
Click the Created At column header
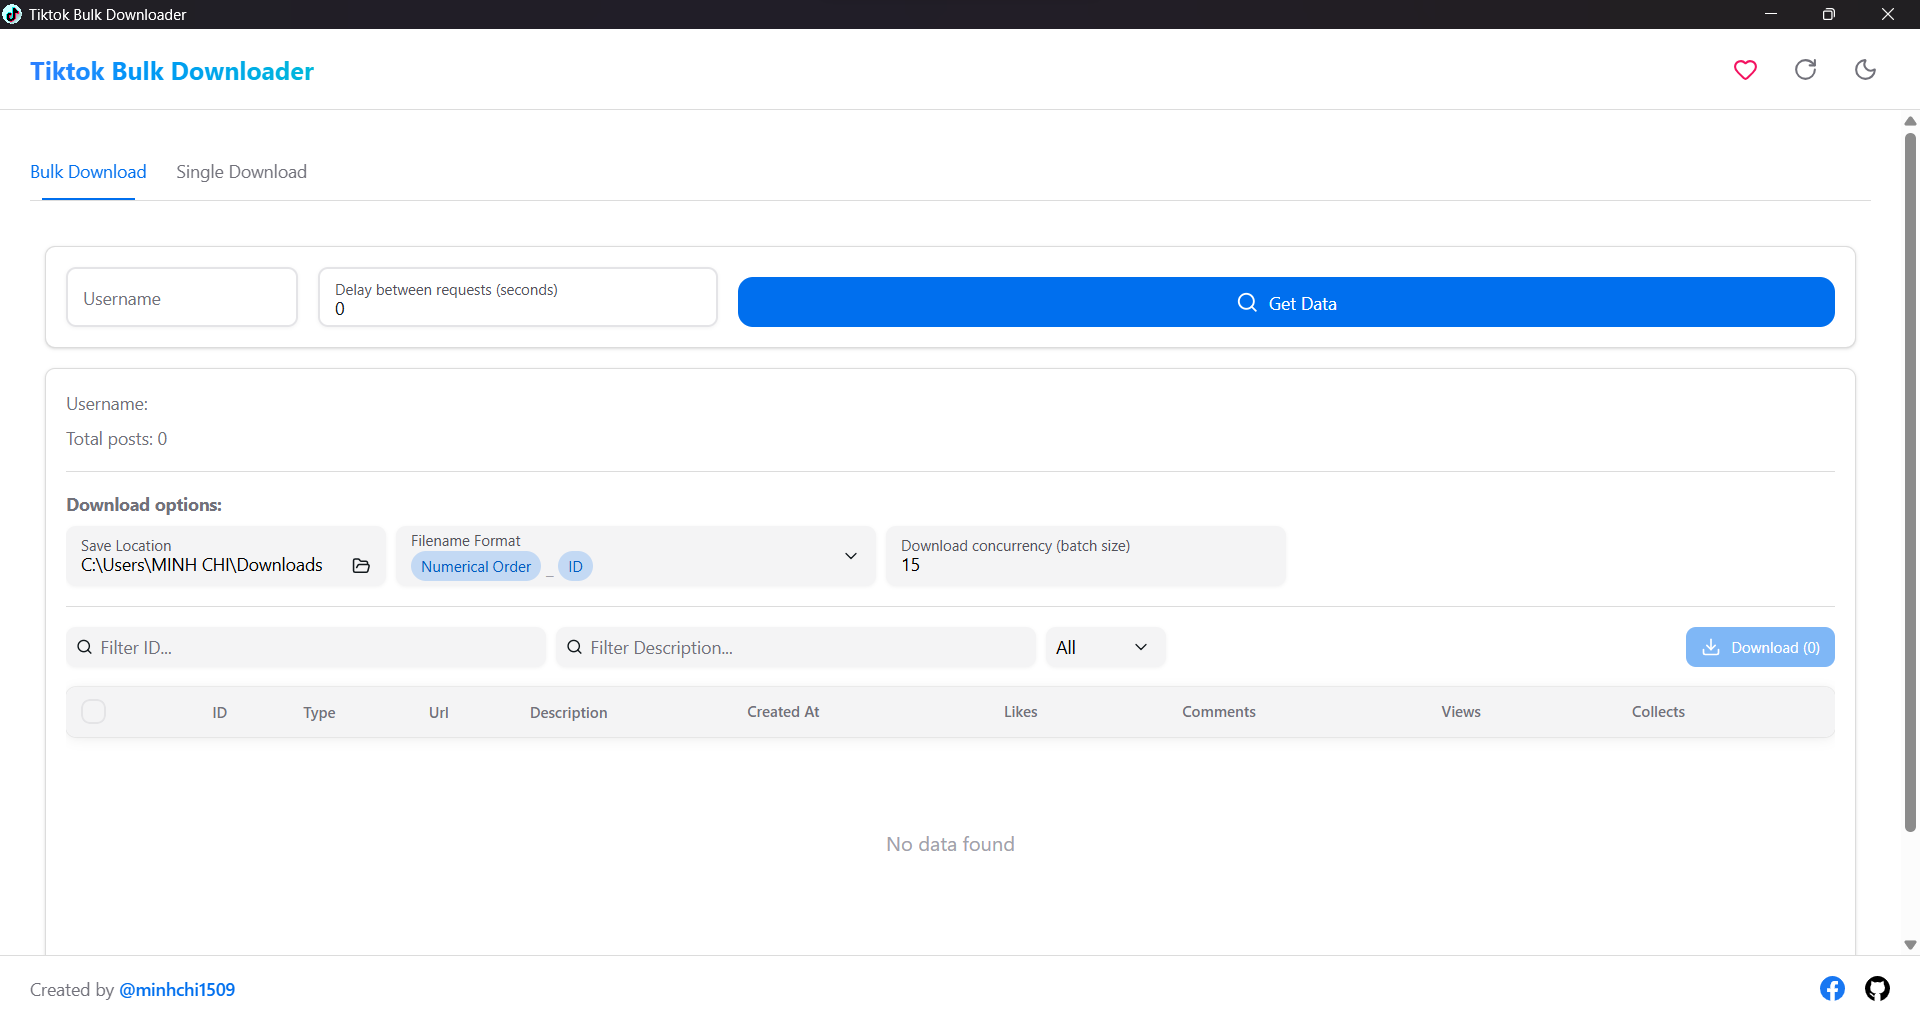point(783,712)
